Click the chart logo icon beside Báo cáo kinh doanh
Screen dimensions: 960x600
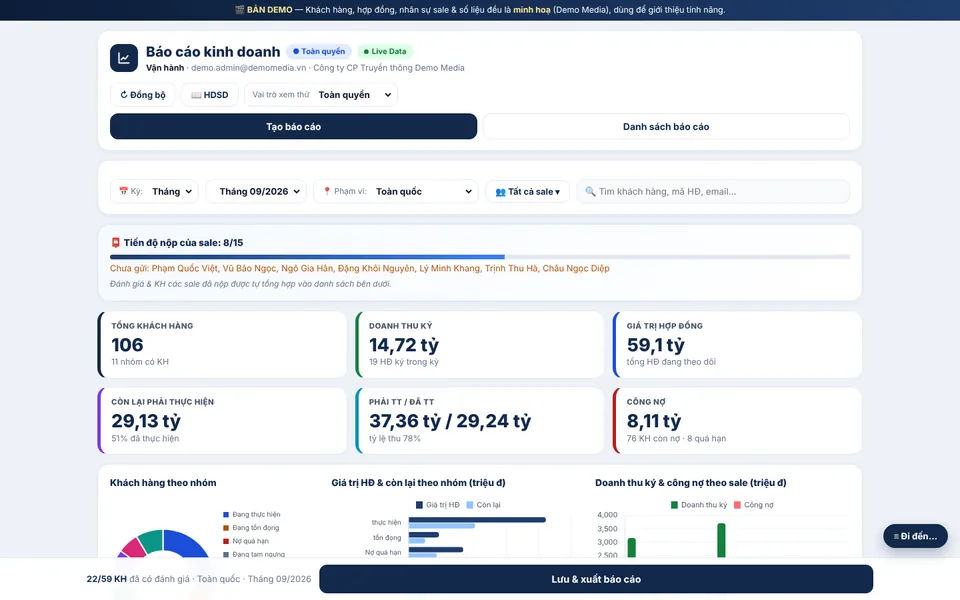124,58
